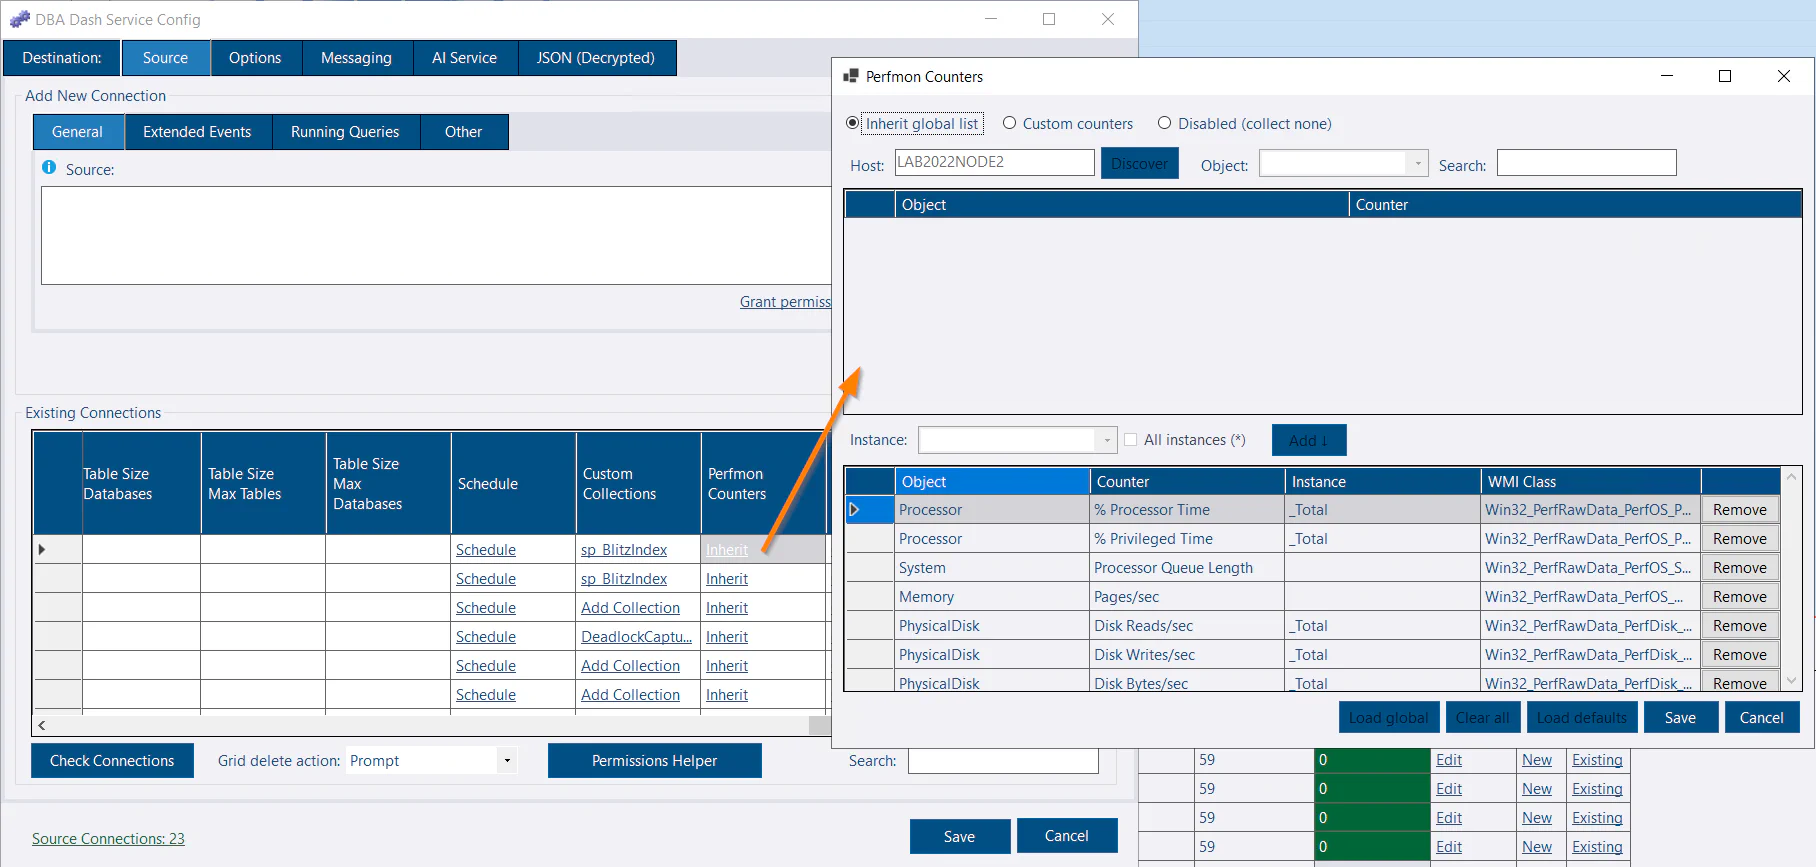Click the Perfmon Counters window title icon
Screen dimensions: 1816x867
point(851,76)
